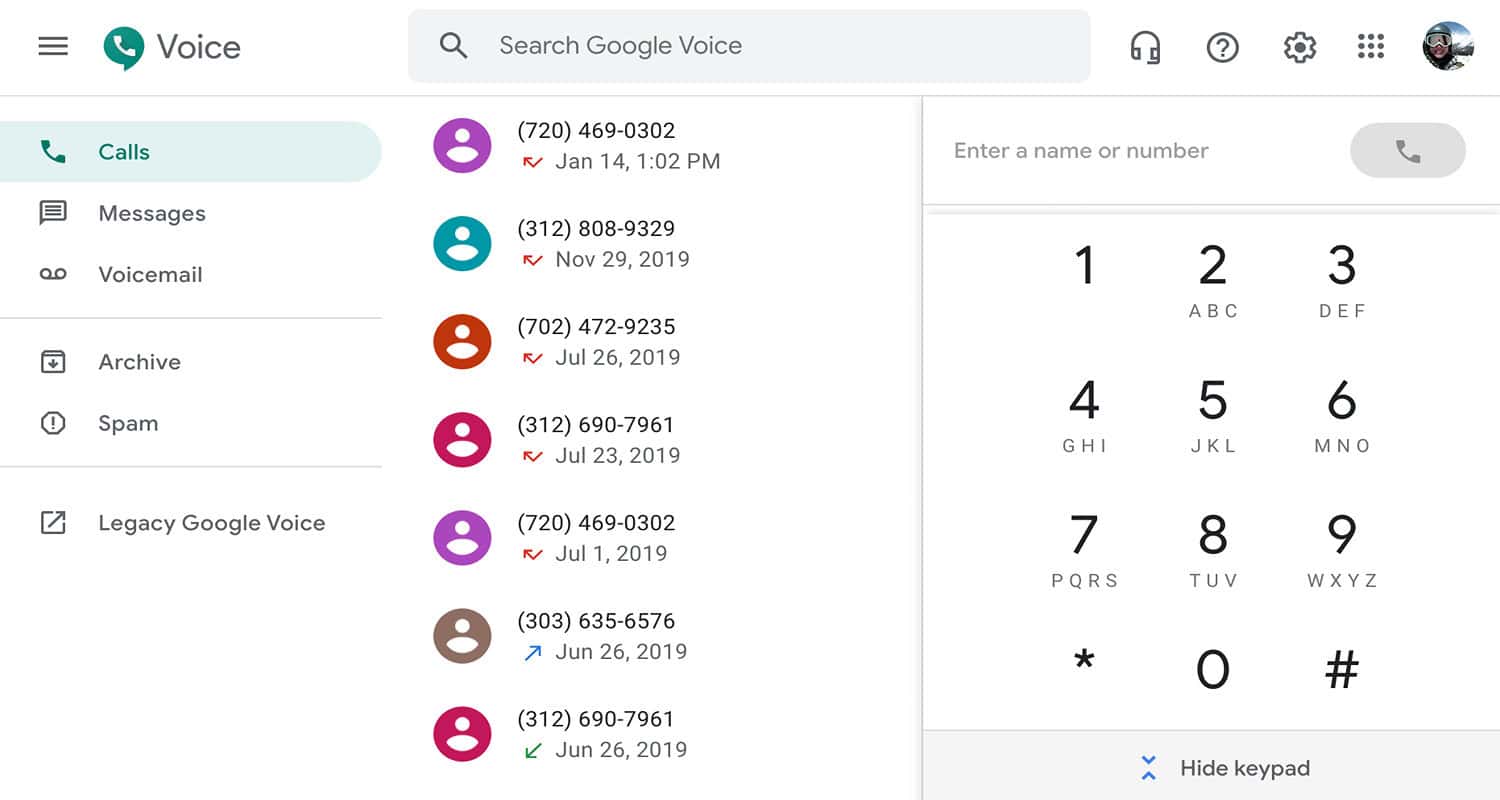Open the account profile picture
Image resolution: width=1500 pixels, height=800 pixels.
(x=1448, y=46)
